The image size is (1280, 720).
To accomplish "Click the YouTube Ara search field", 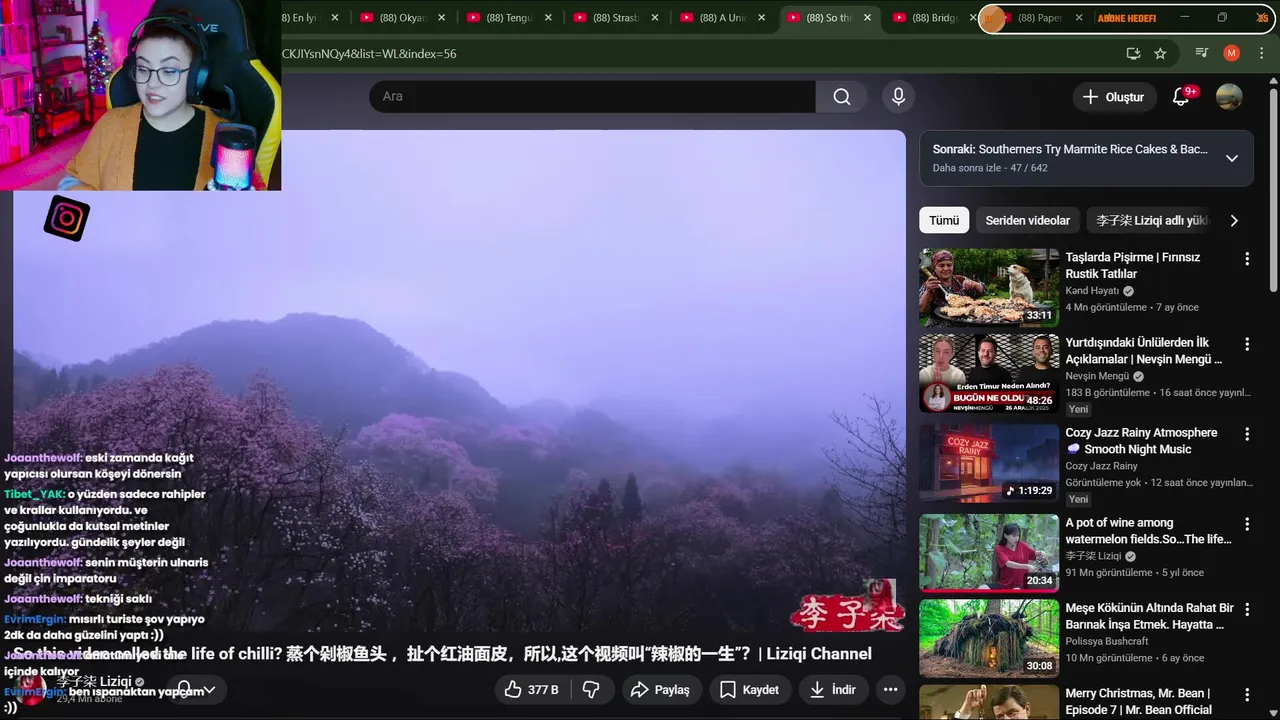I will 592,96.
